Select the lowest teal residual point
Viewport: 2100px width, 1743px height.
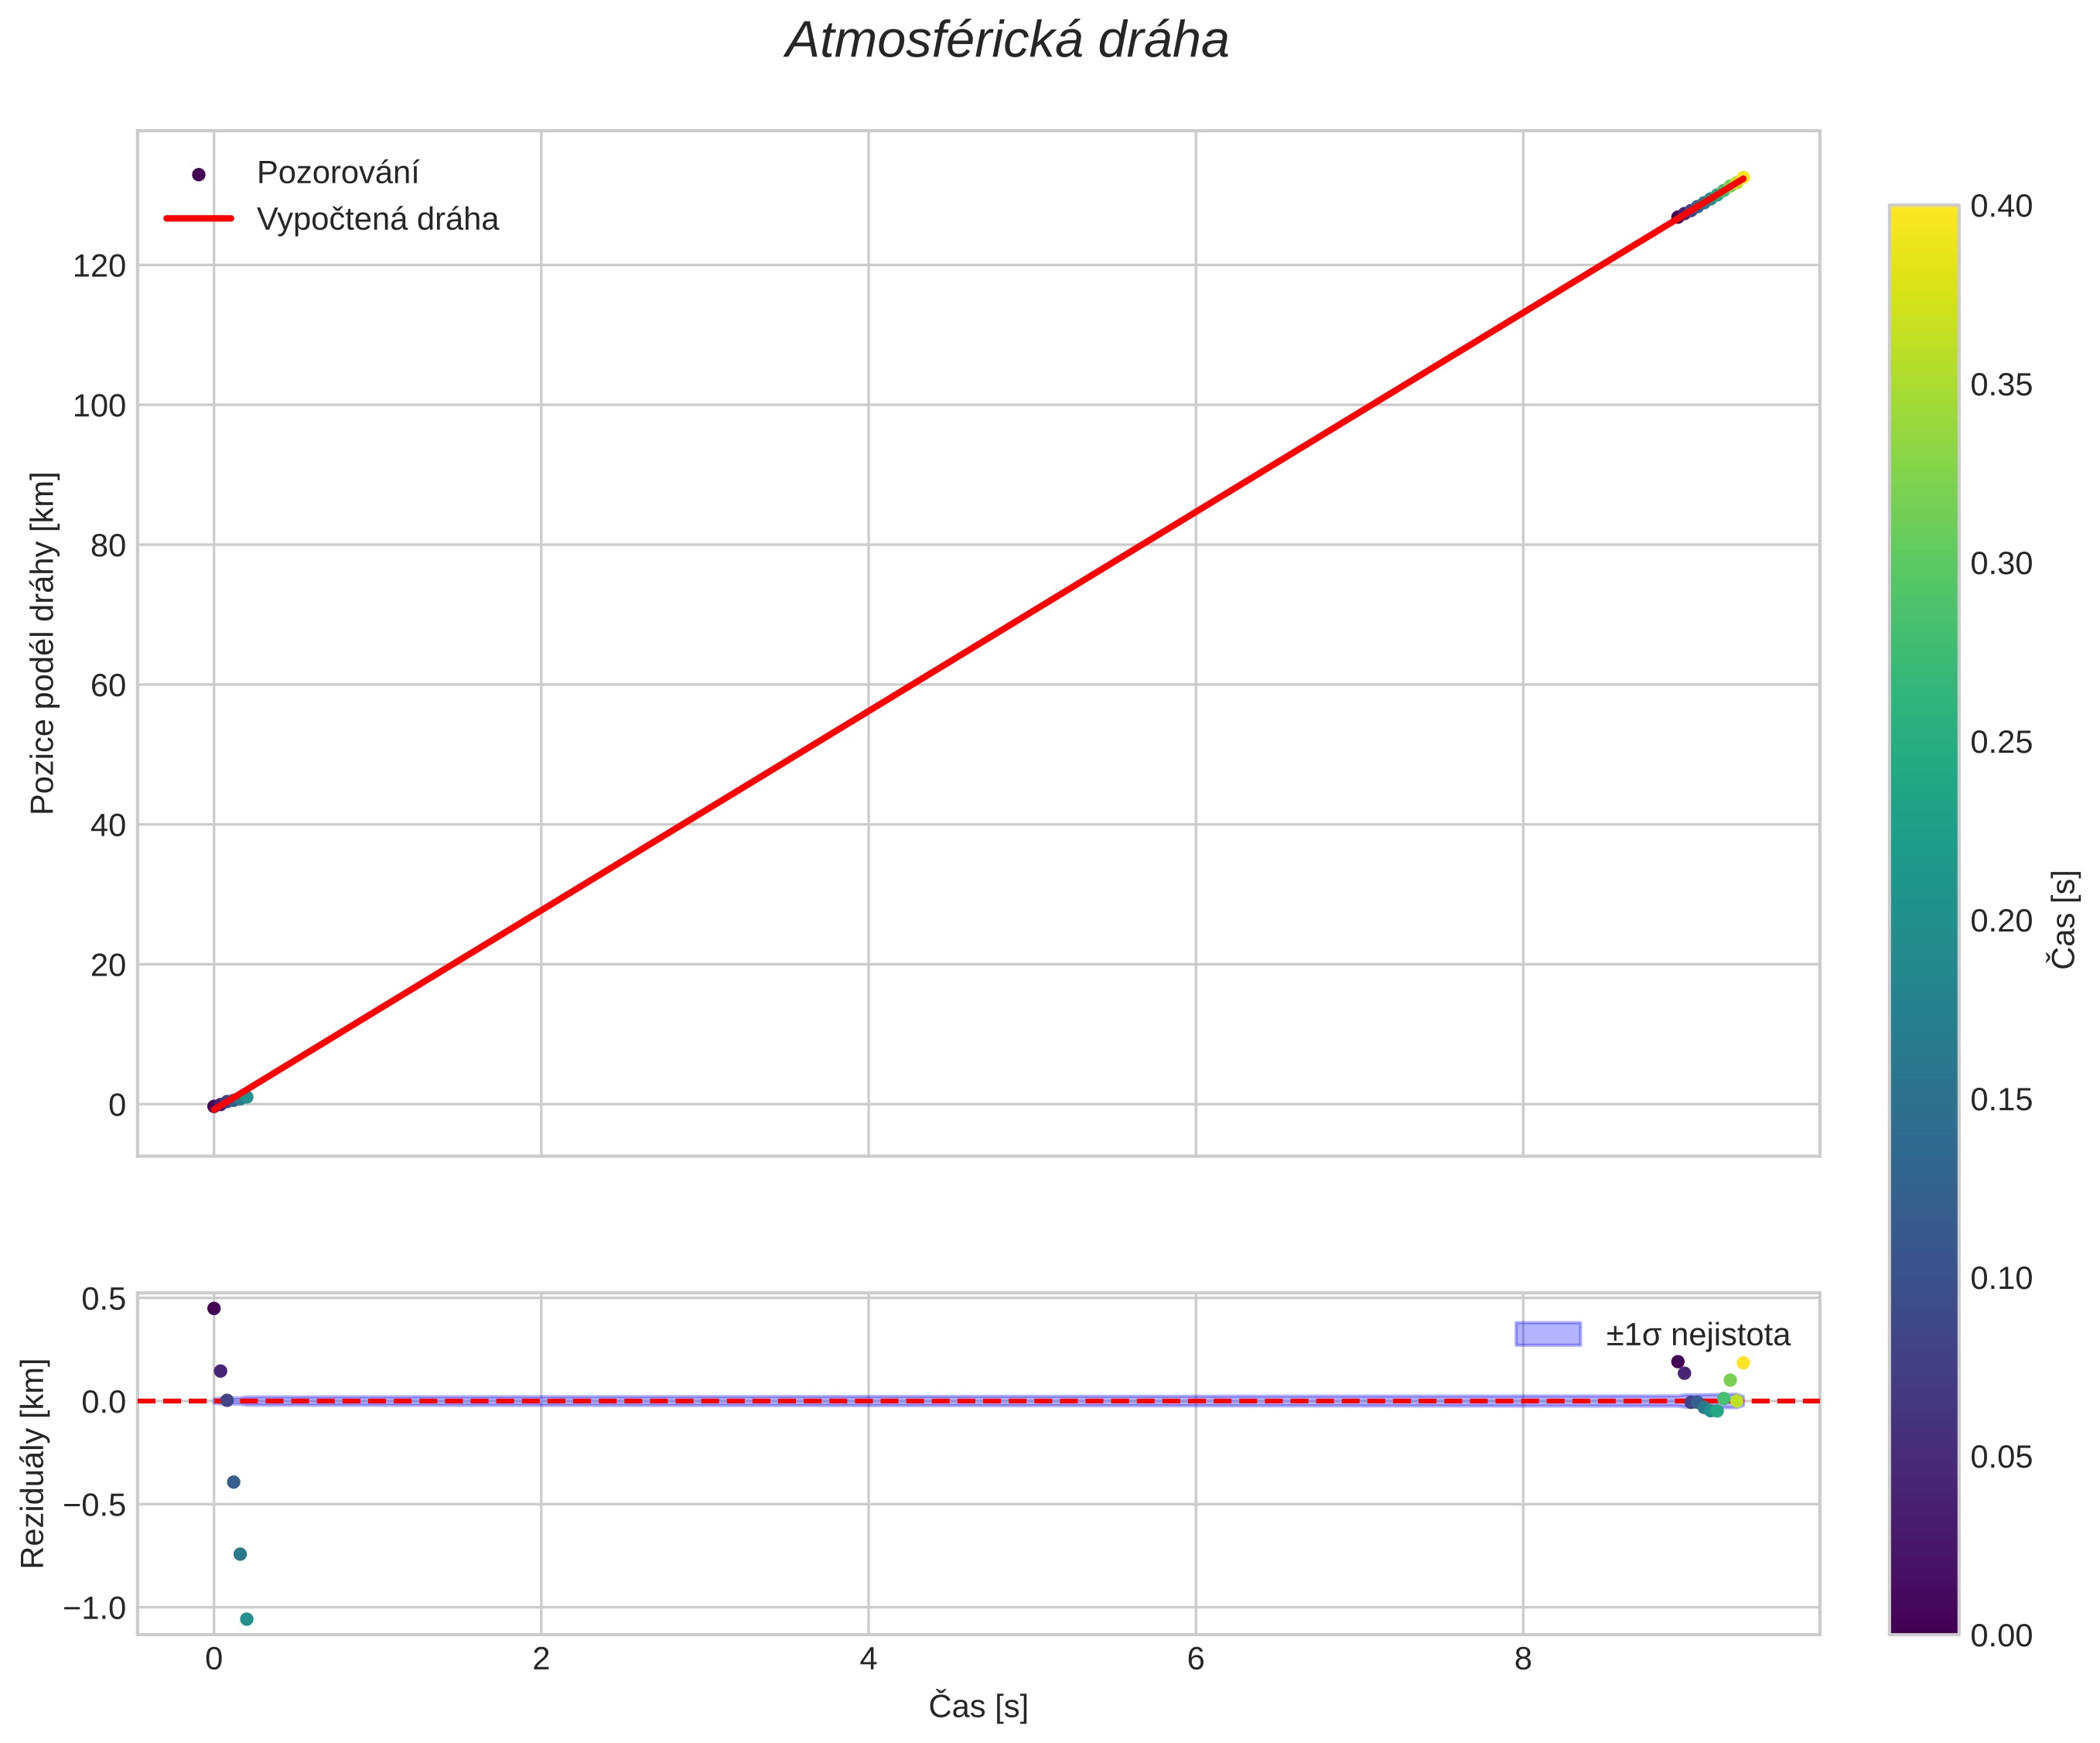pos(247,1619)
